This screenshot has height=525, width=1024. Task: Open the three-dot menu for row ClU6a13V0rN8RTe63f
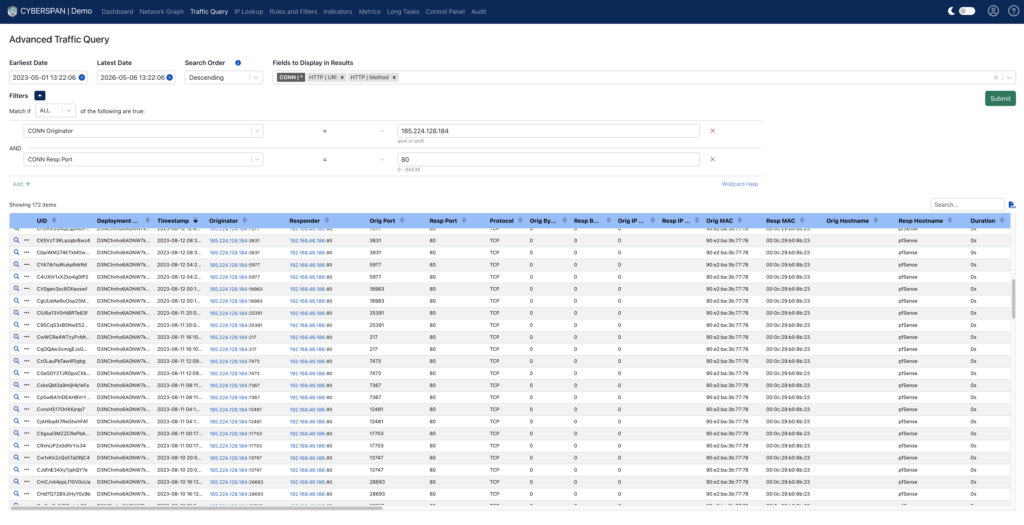point(27,313)
